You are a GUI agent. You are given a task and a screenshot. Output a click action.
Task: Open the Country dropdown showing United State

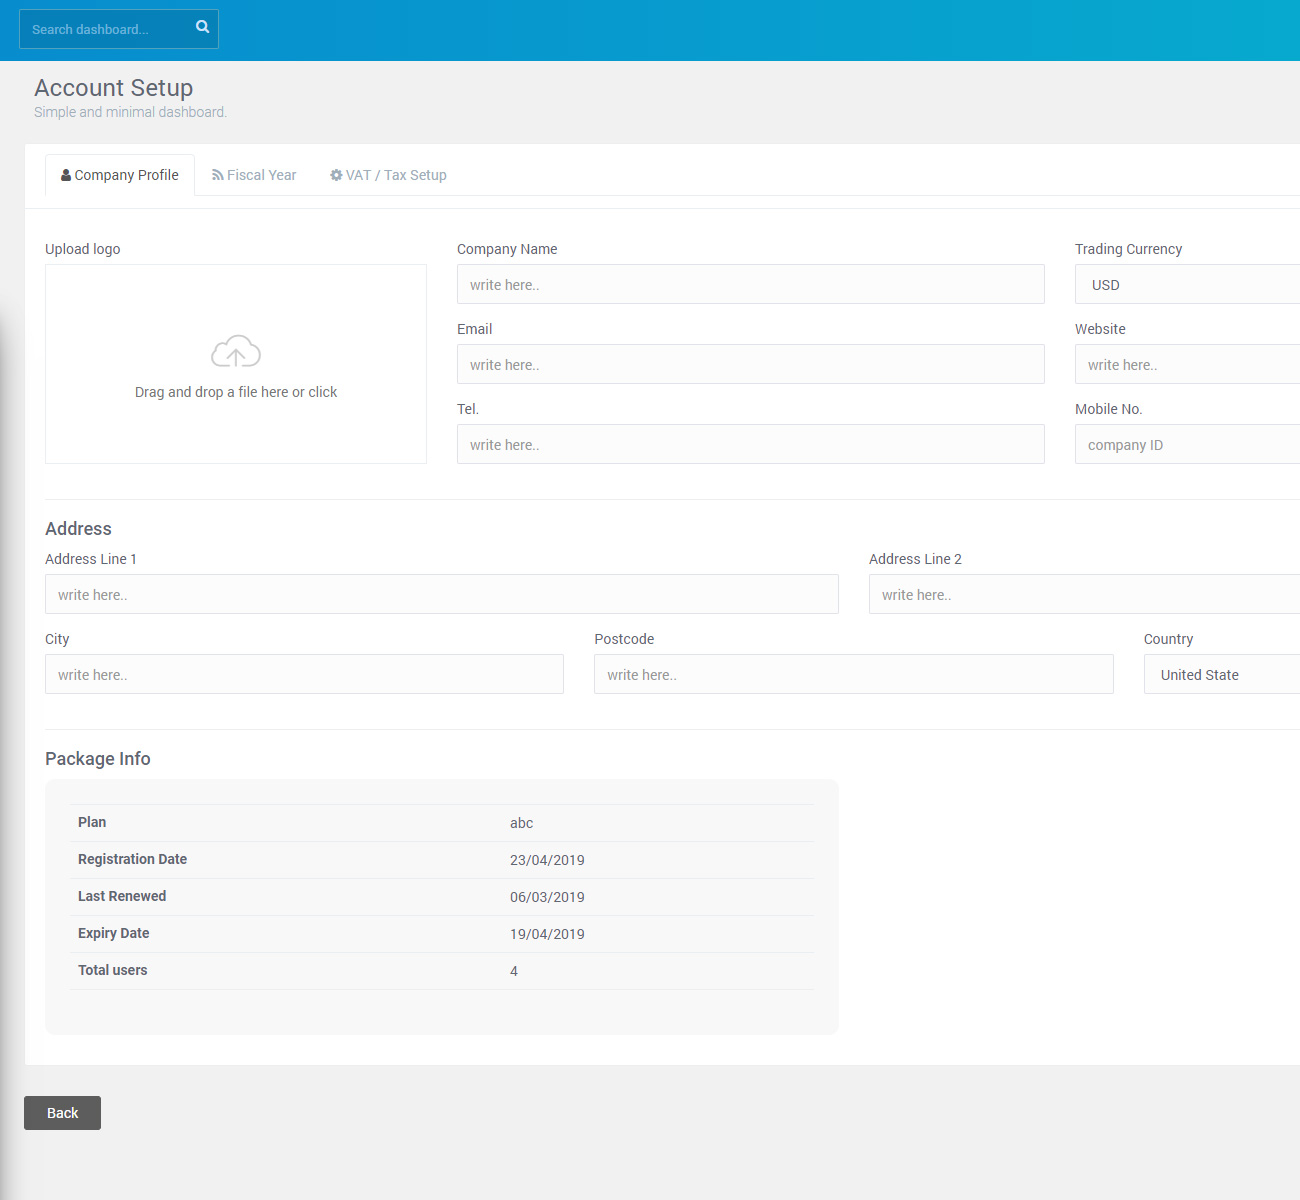(1222, 675)
